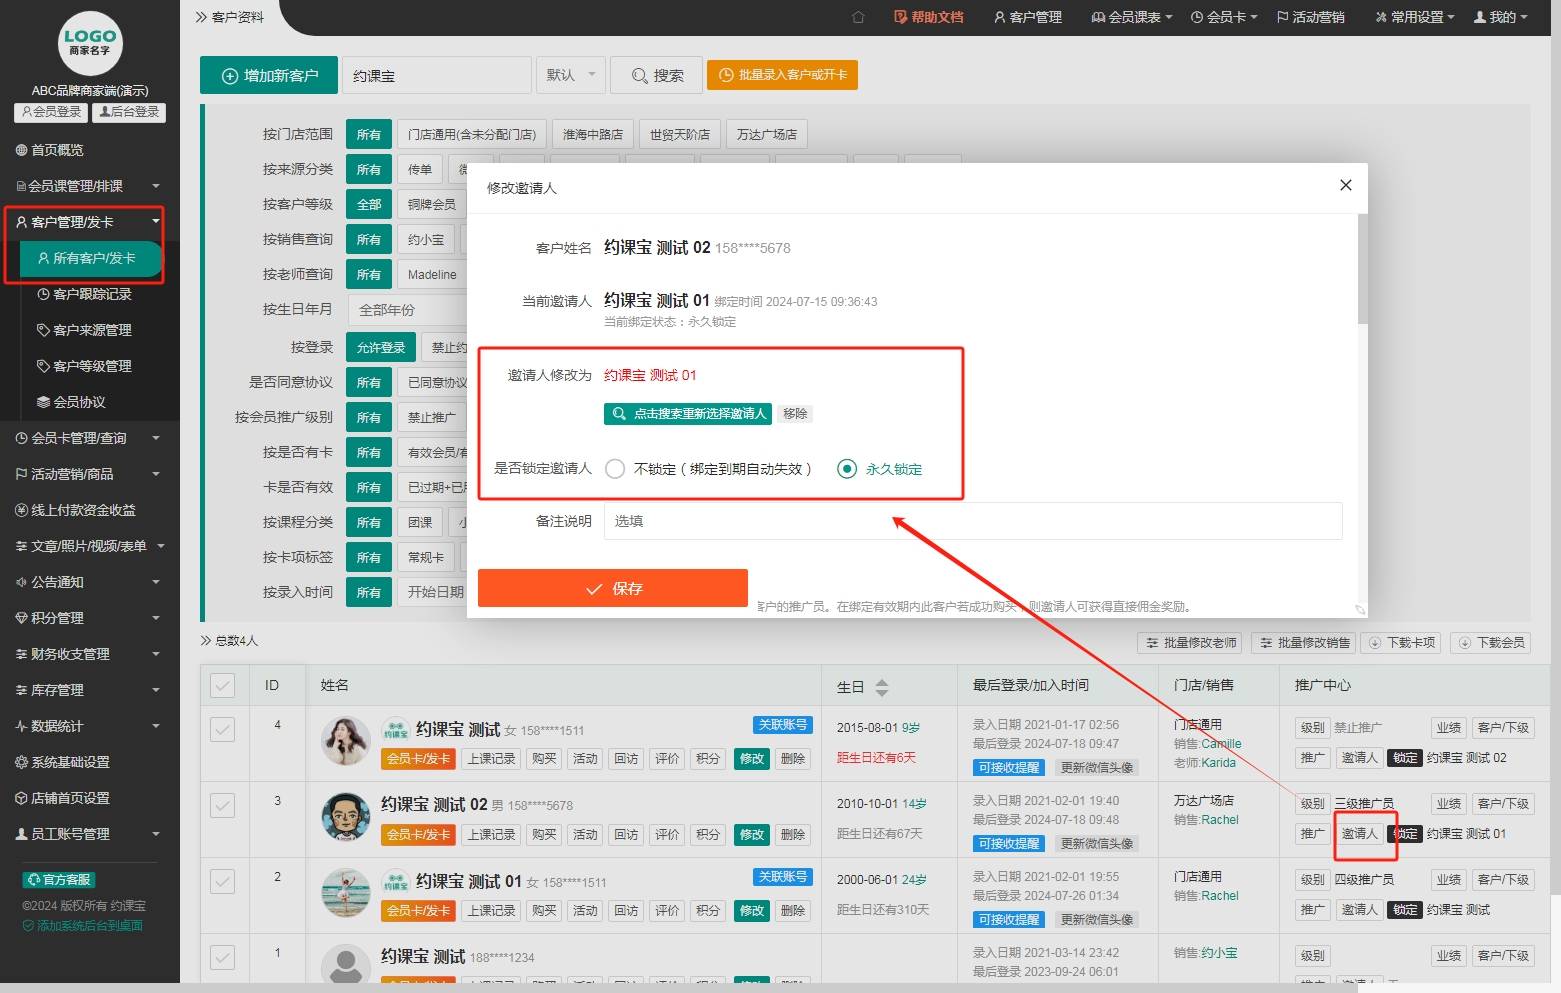Image resolution: width=1561 pixels, height=993 pixels.
Task: Open 首页概览 in sidebar
Action: (x=50, y=150)
